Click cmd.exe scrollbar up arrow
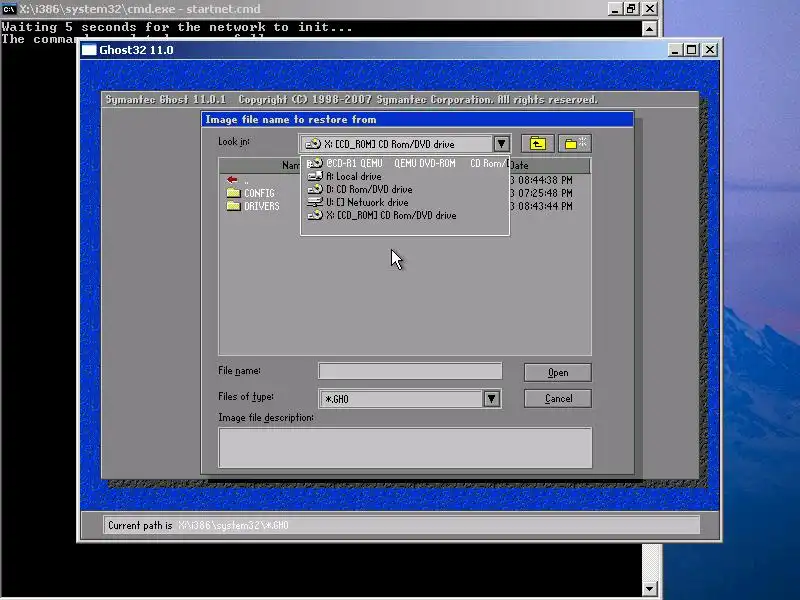Viewport: 800px width, 600px height. click(x=649, y=29)
